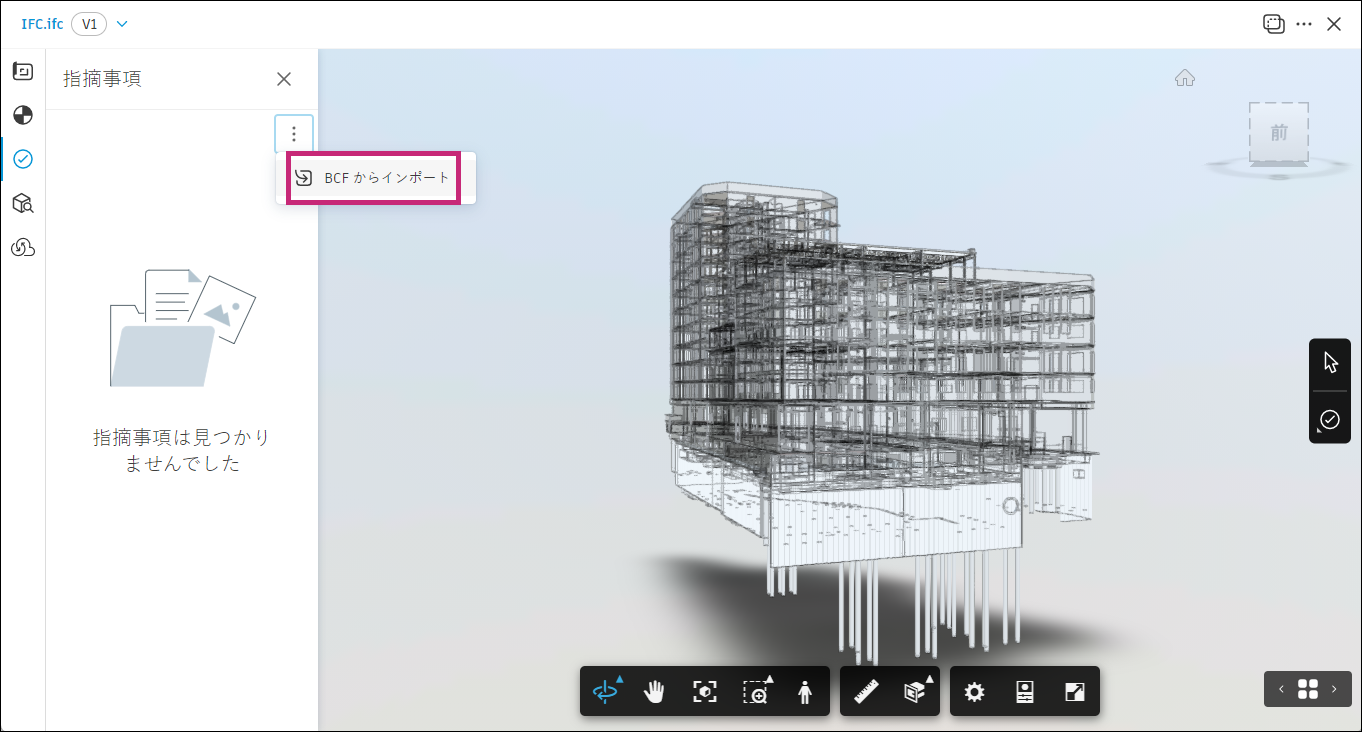Switch to Walk mode person icon

[x=805, y=691]
